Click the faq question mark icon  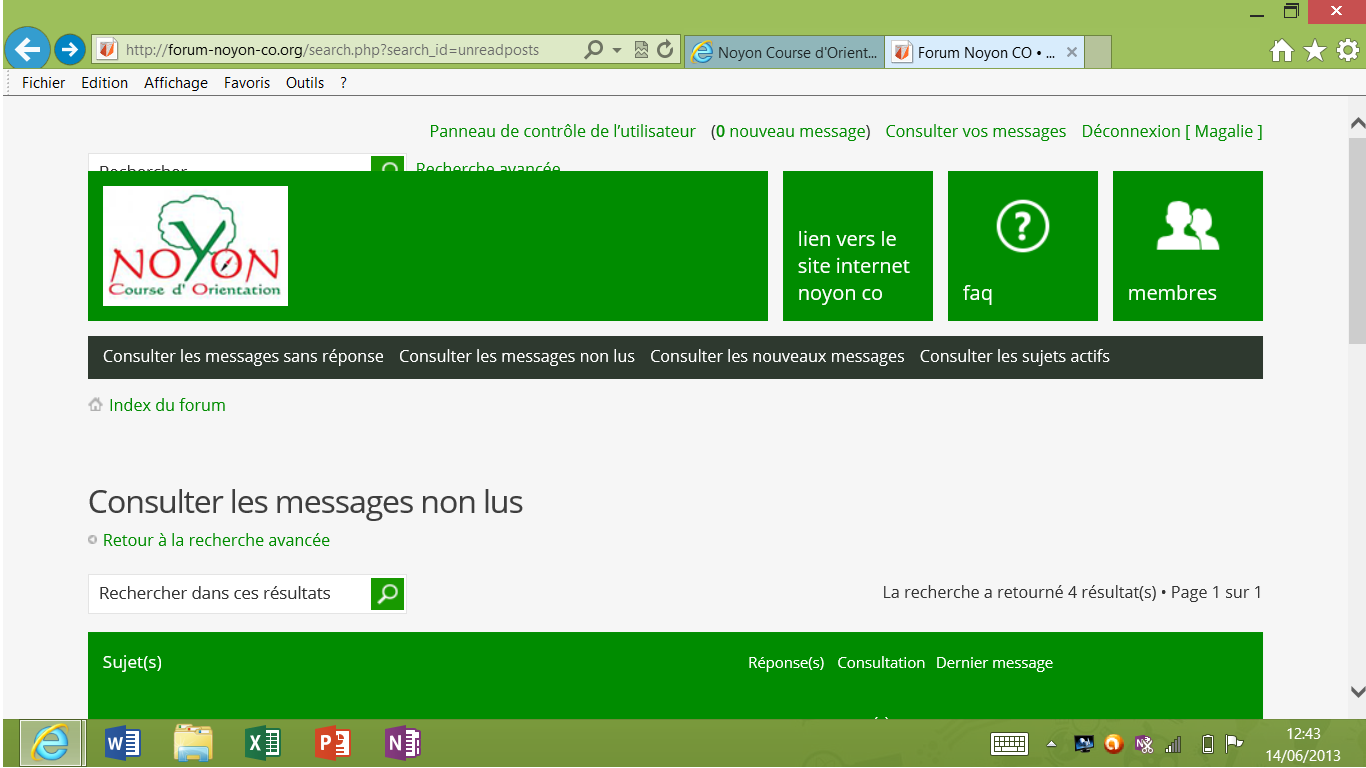click(1022, 227)
